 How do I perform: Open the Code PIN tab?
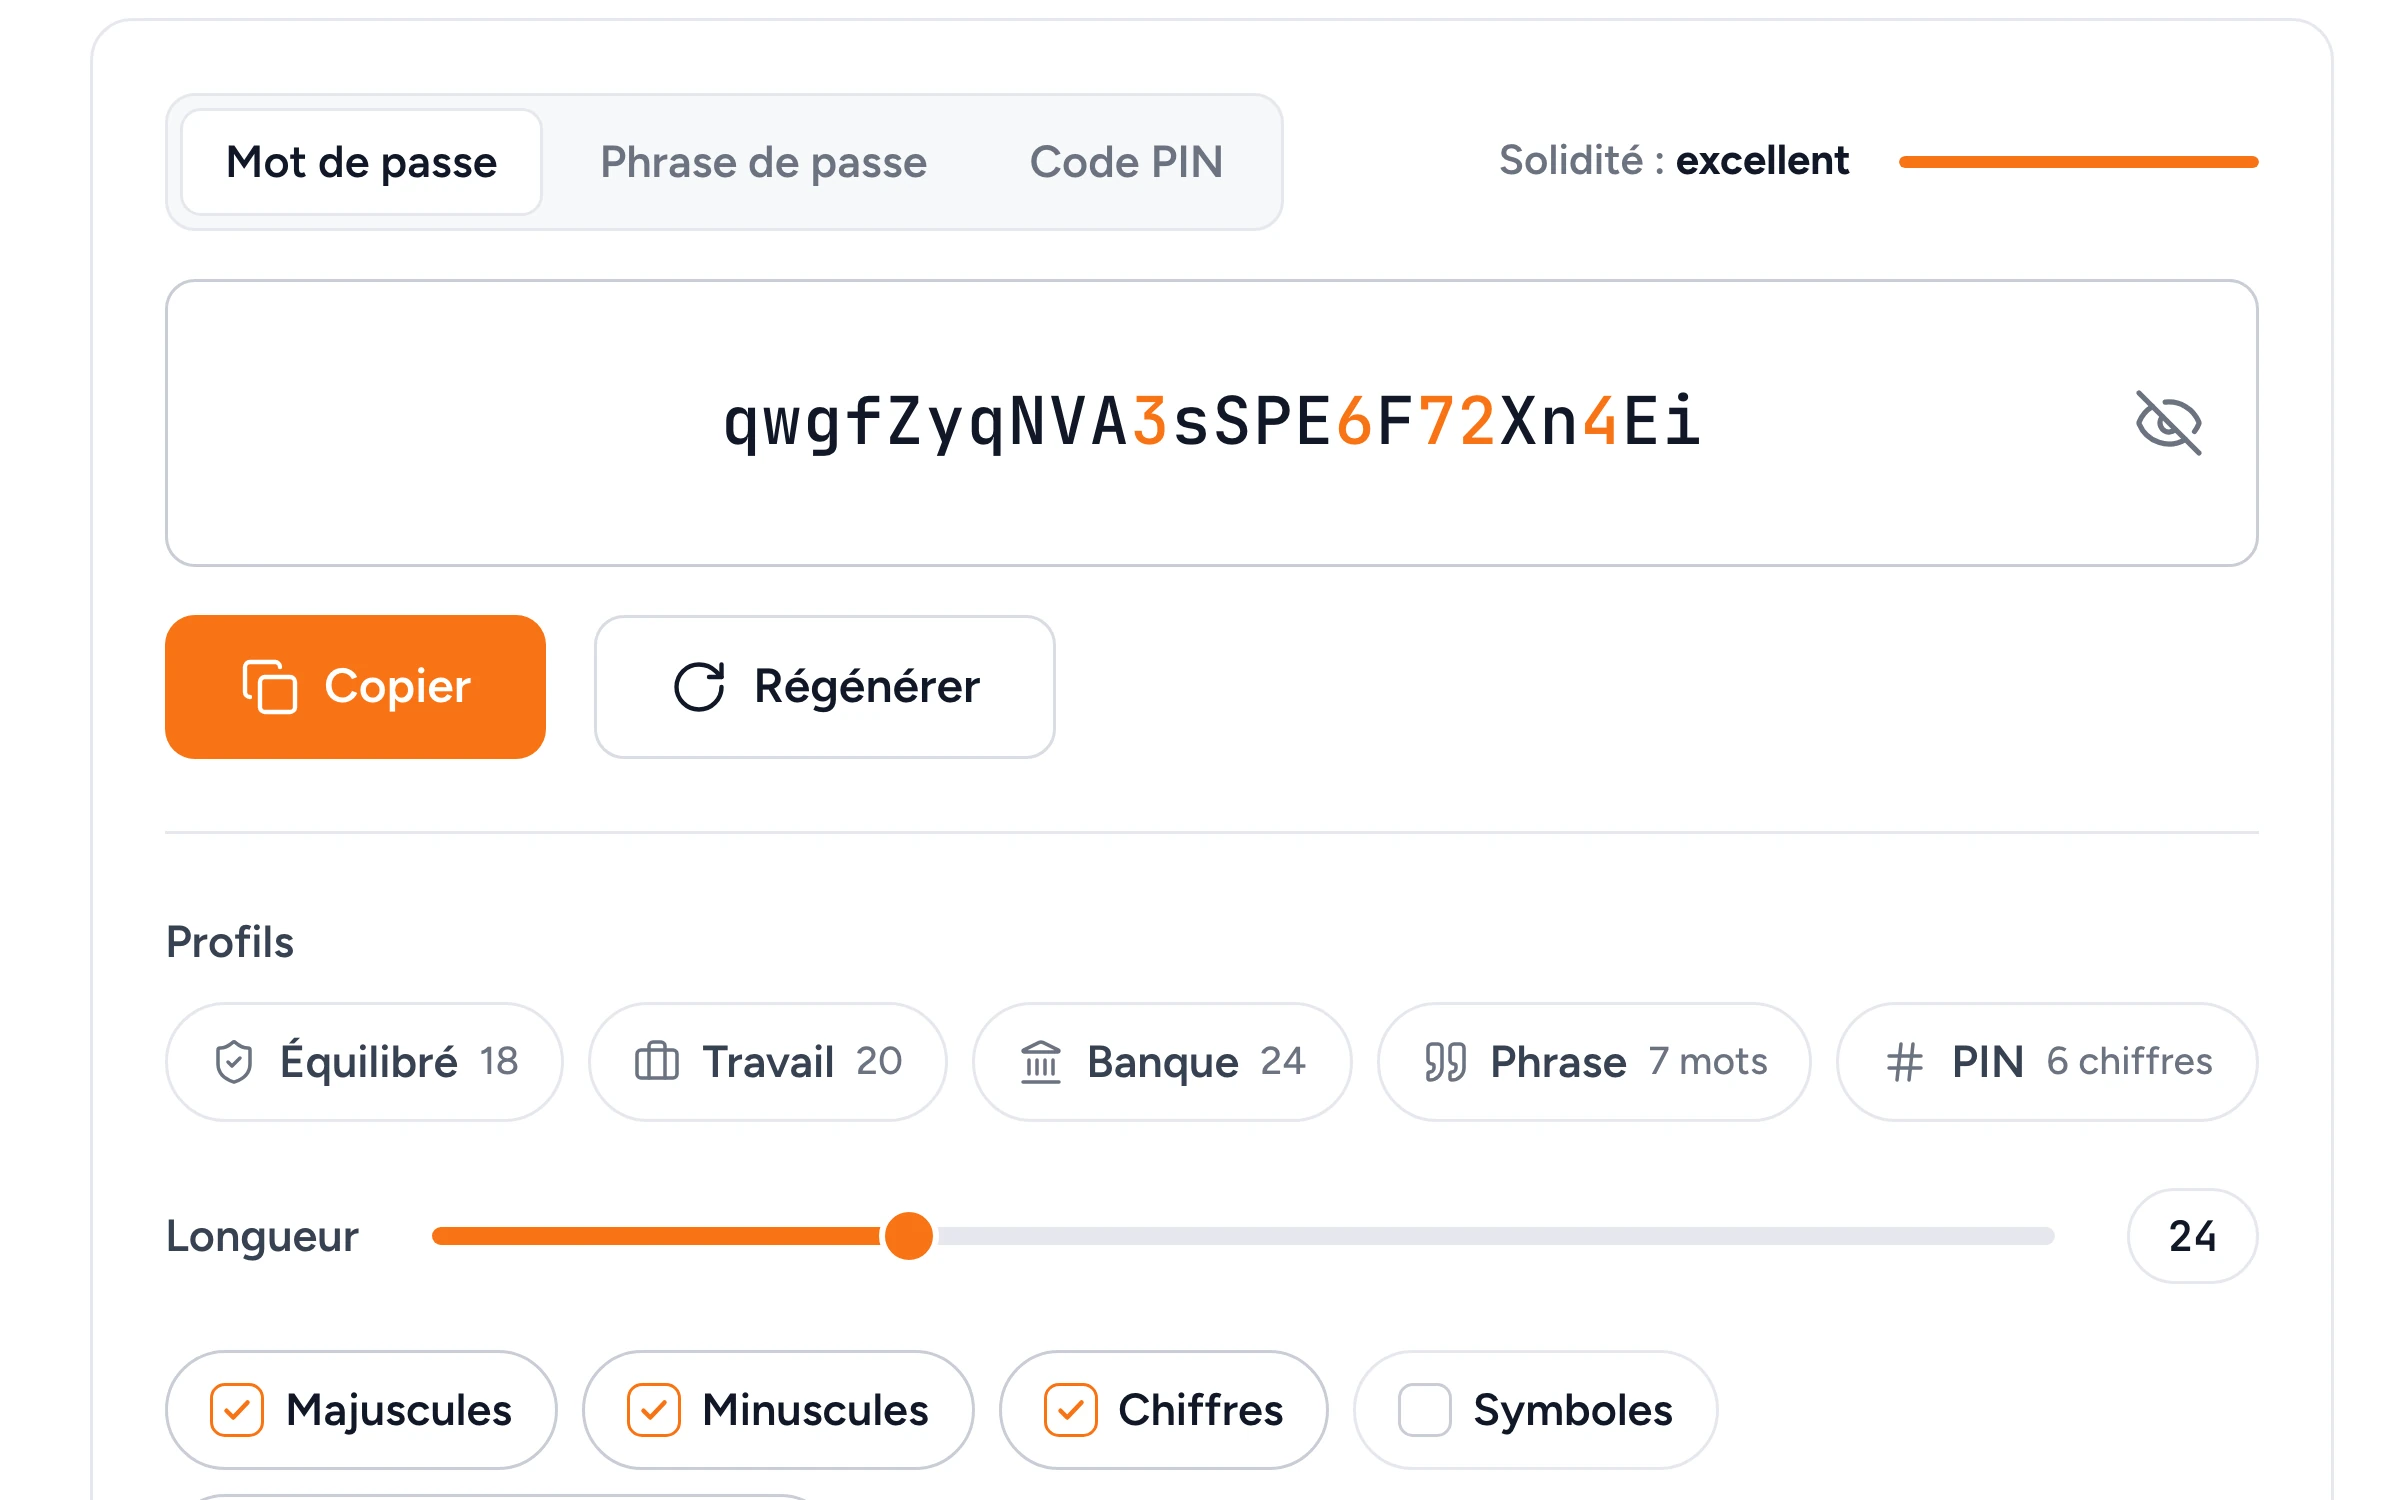1127,162
